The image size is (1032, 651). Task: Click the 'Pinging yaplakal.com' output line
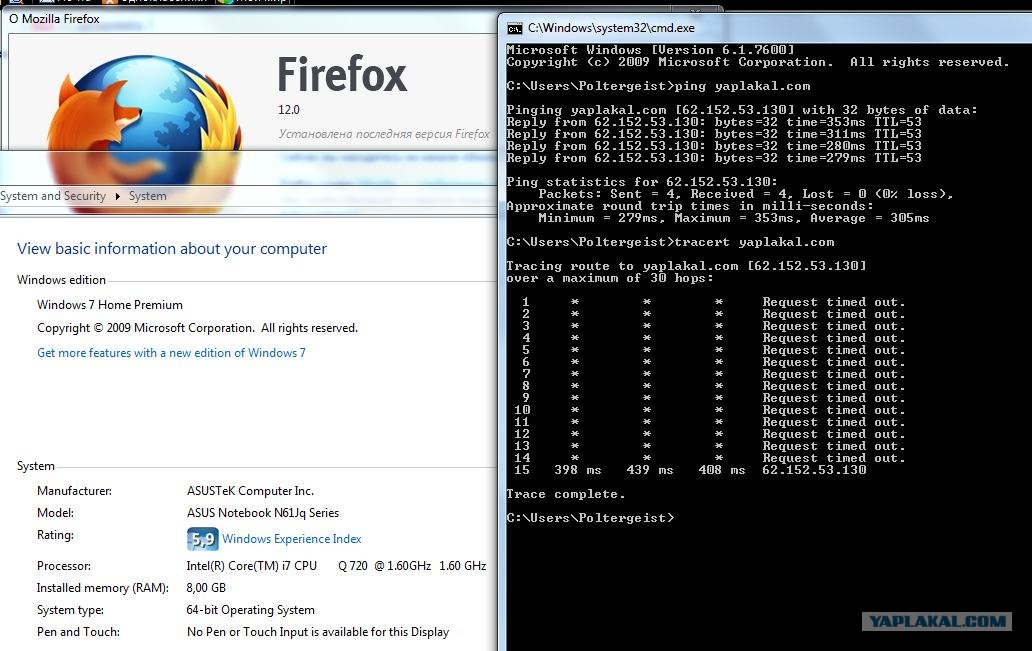pos(742,110)
